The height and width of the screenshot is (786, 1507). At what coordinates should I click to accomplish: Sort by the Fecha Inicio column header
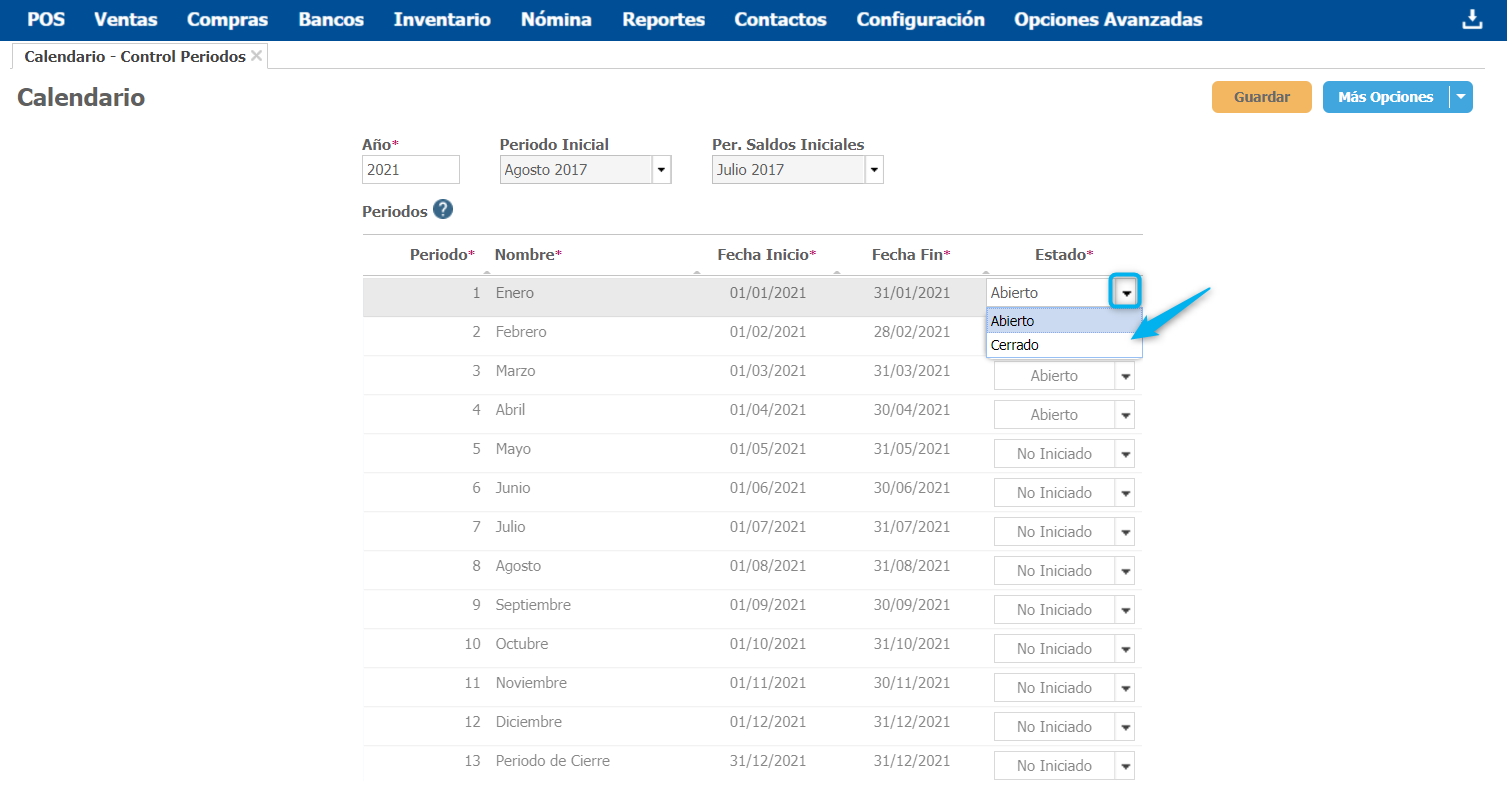(766, 255)
